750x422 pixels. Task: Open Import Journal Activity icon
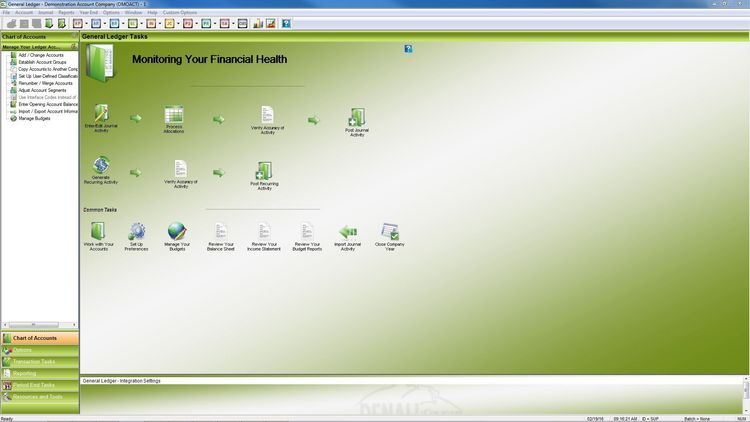pyautogui.click(x=348, y=232)
